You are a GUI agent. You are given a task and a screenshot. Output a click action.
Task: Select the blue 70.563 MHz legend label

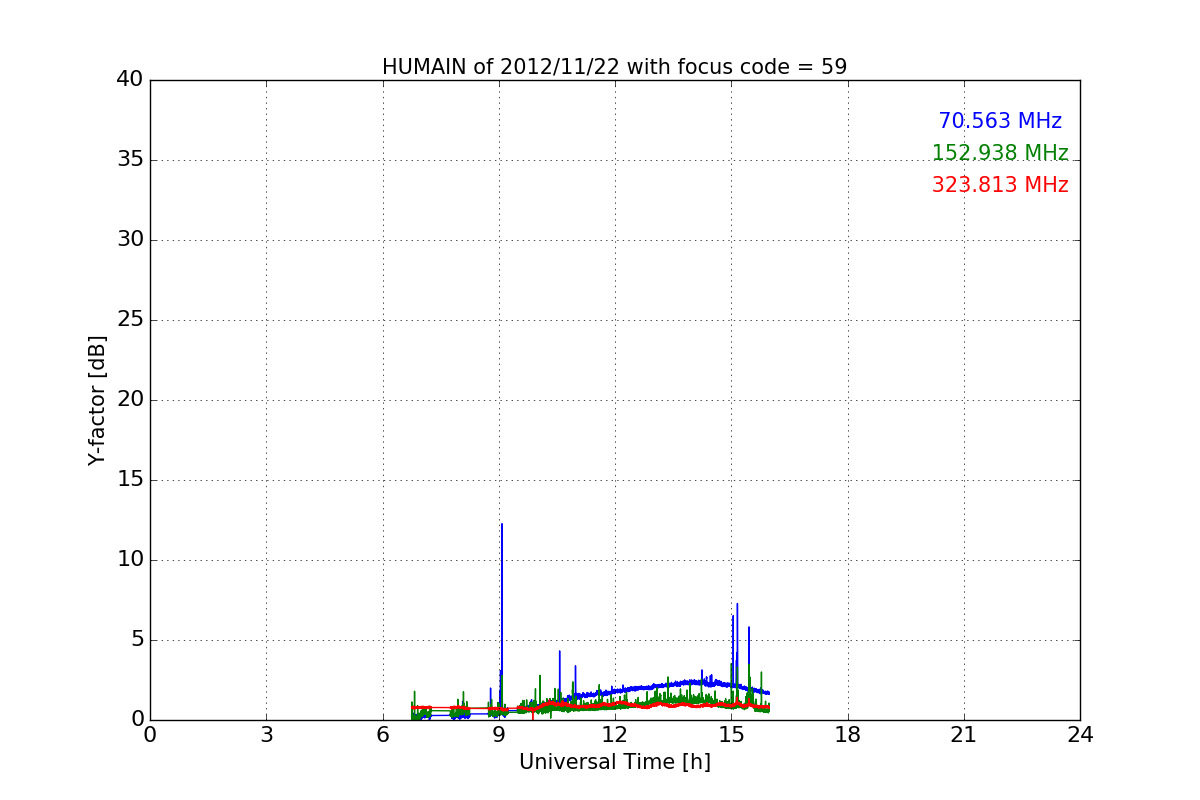1000,121
